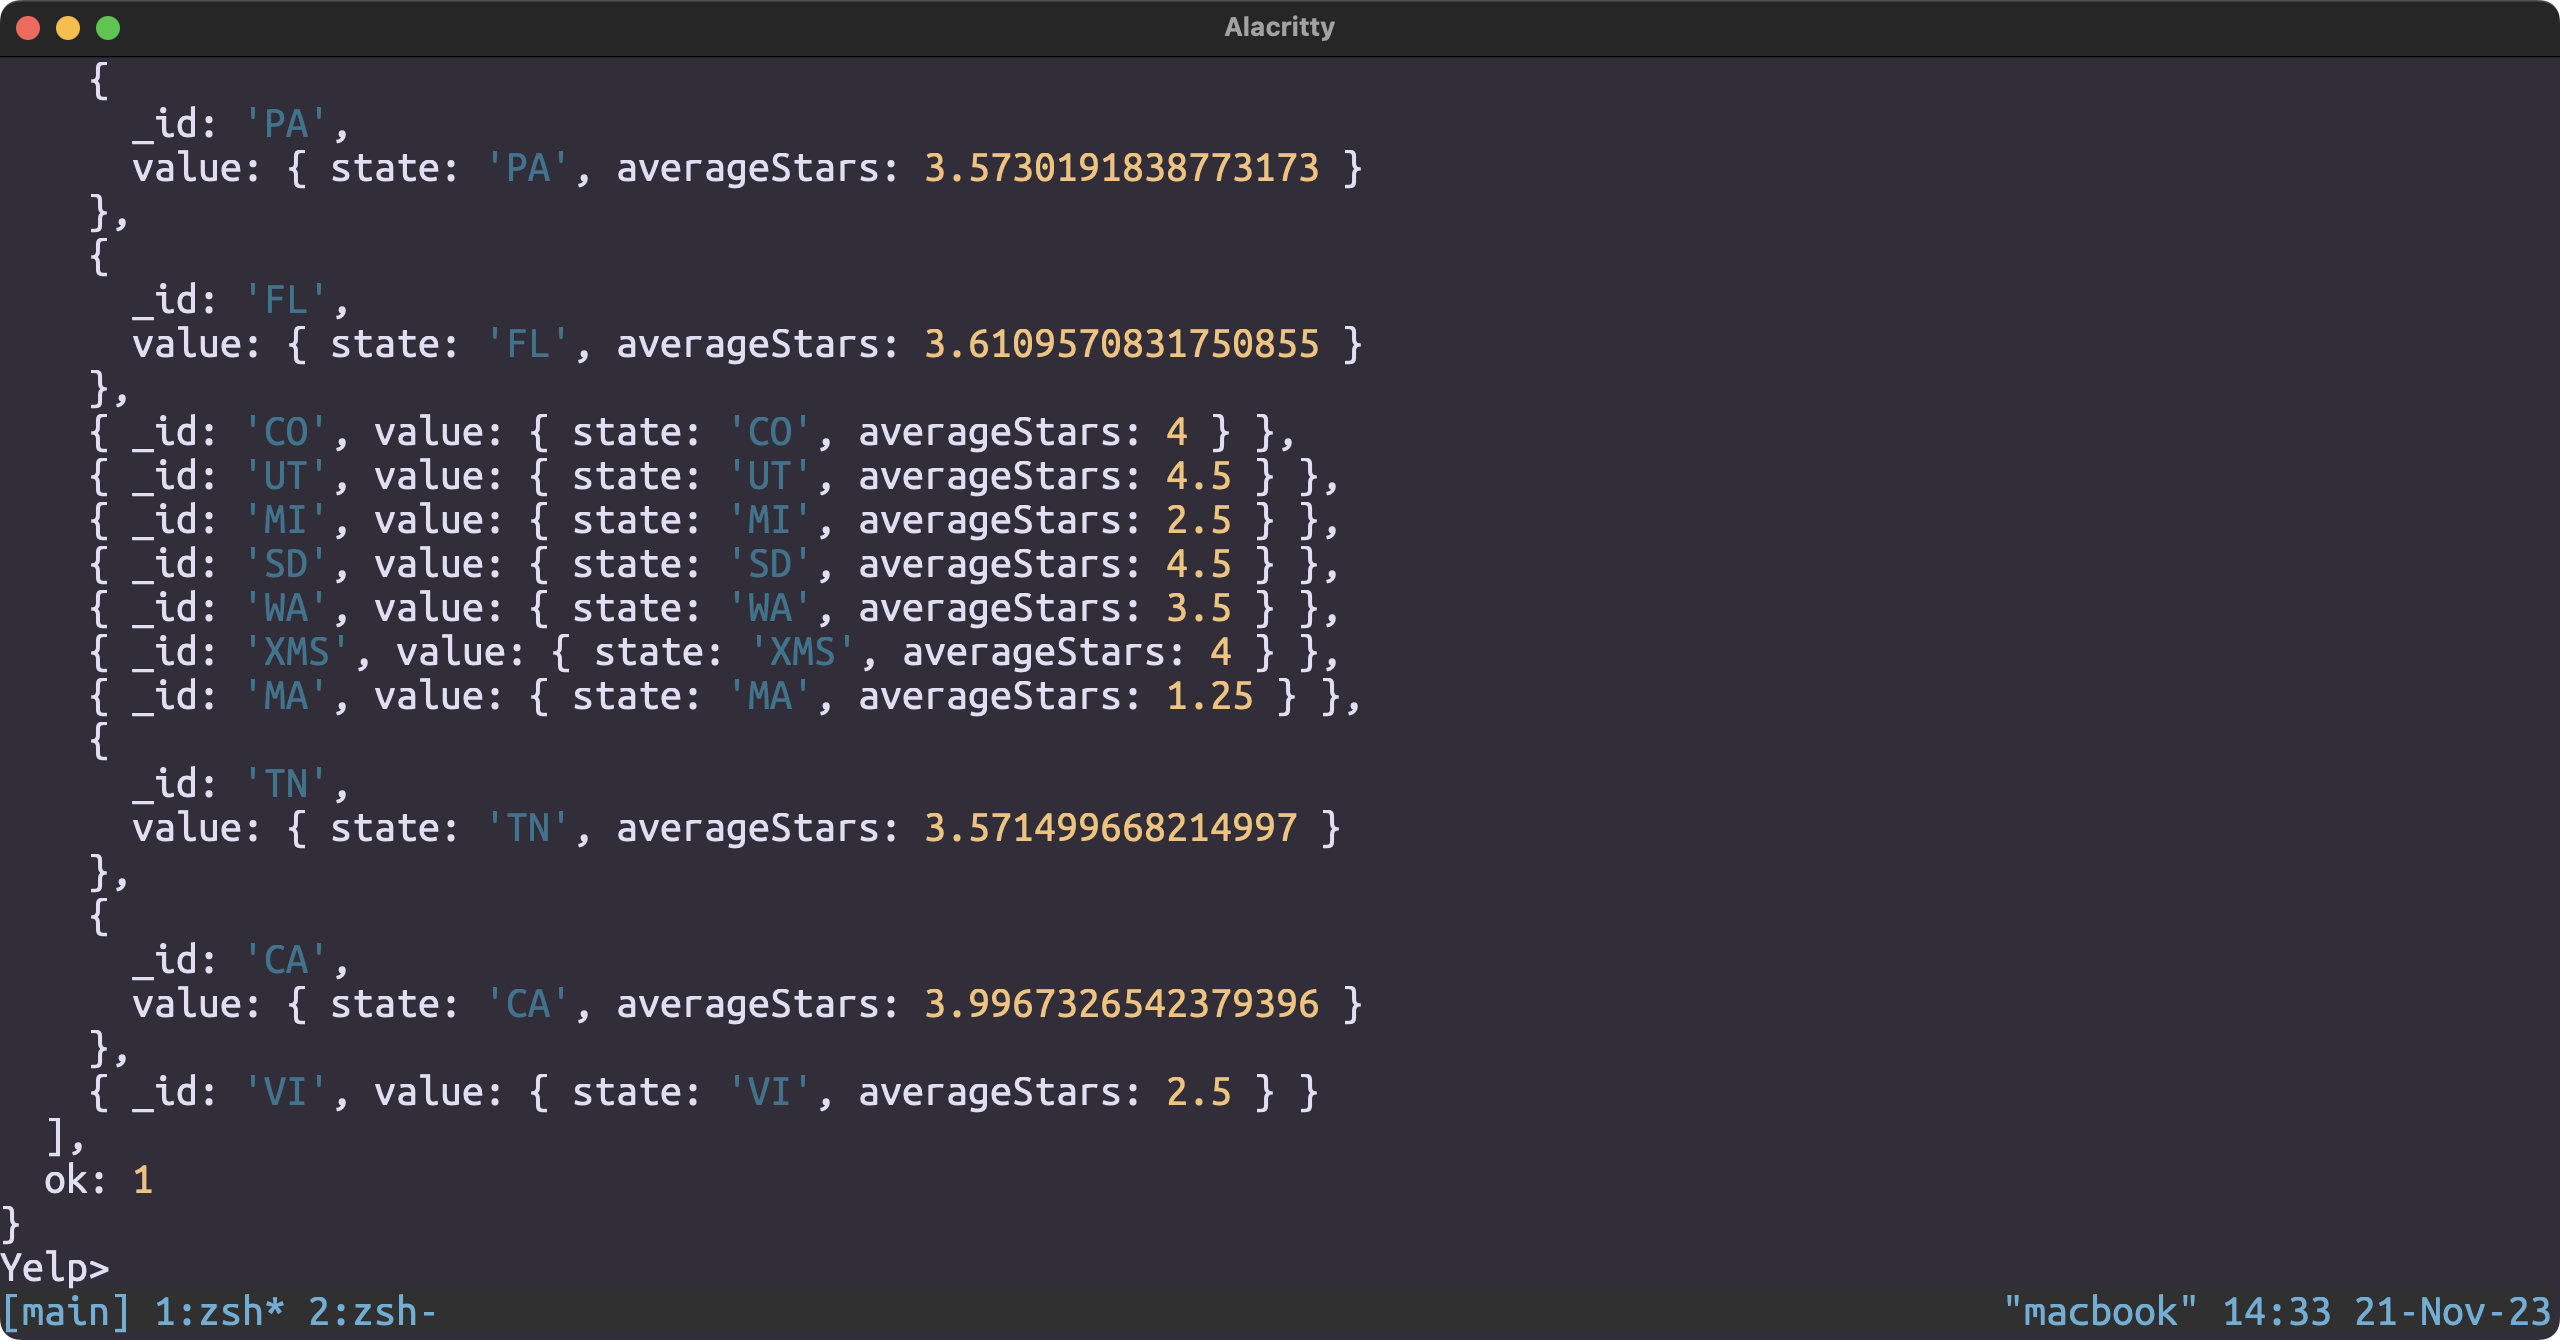Image resolution: width=2560 pixels, height=1340 pixels.
Task: Click the 14:33 clock in status bar
Action: pyautogui.click(x=2276, y=1312)
